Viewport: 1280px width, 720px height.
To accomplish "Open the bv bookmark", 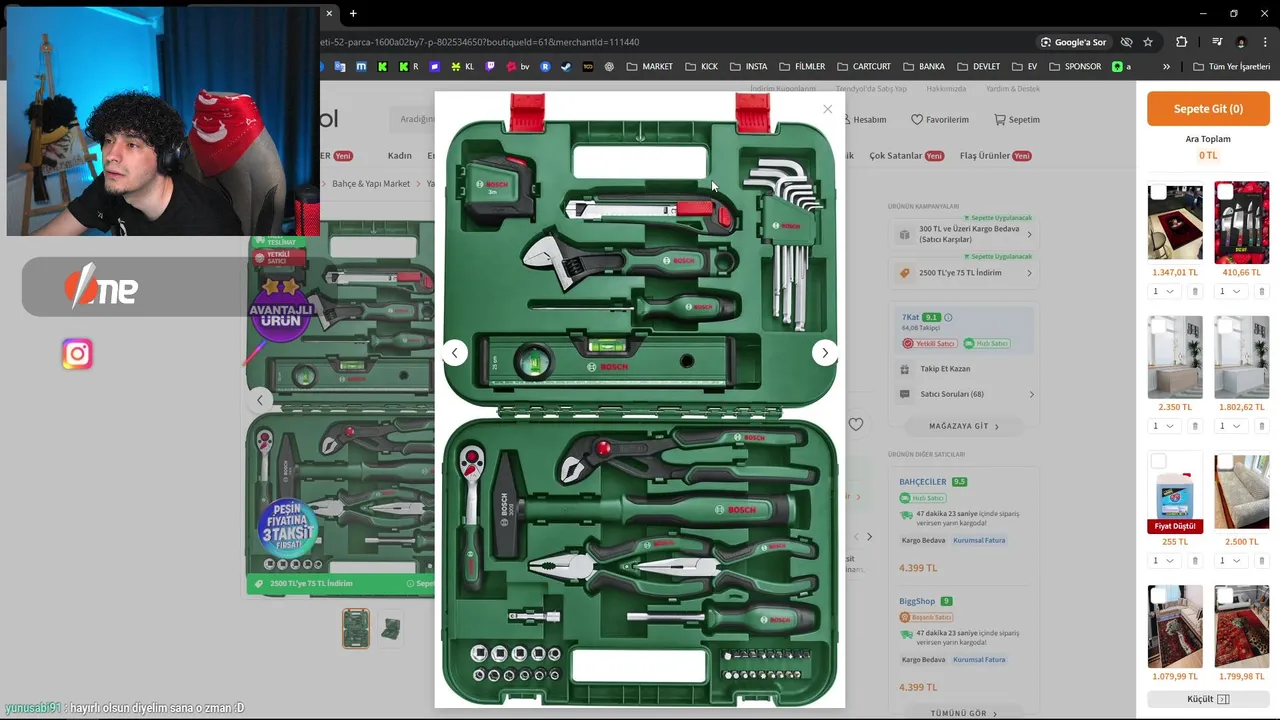I will tap(518, 66).
